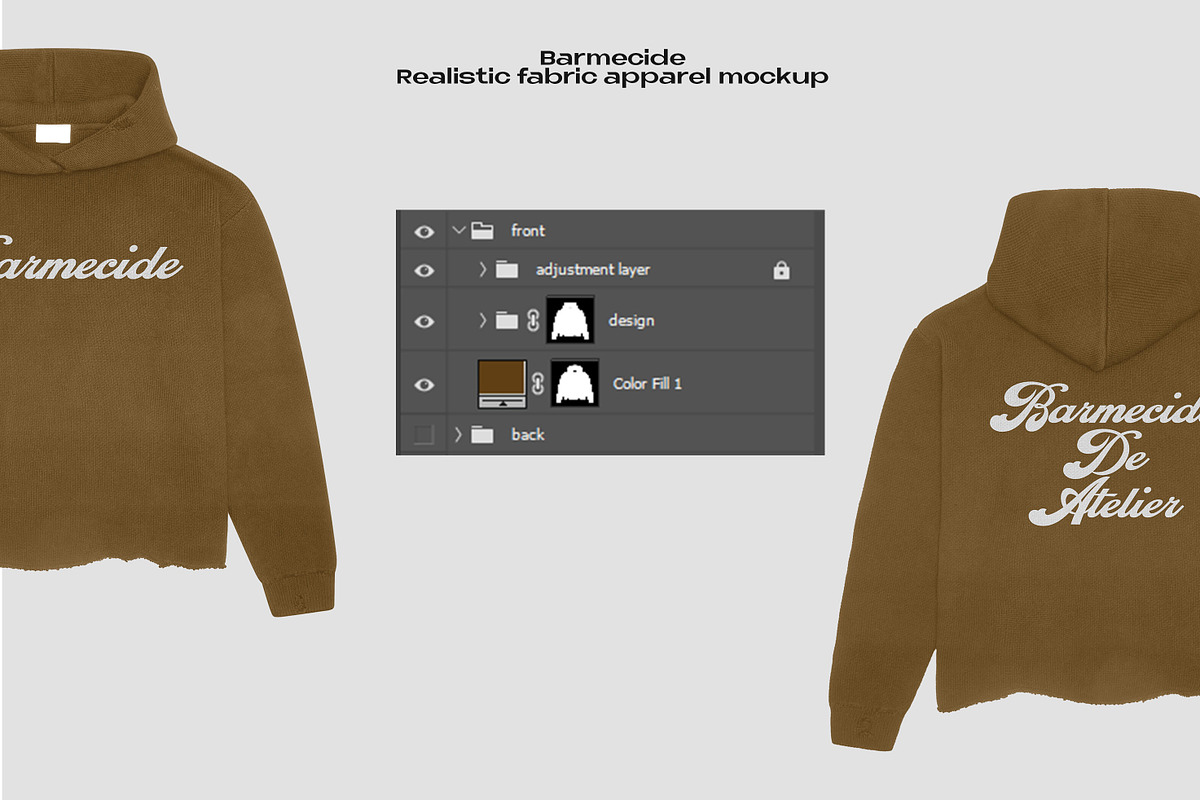Select the 'back' layer name

pos(528,434)
